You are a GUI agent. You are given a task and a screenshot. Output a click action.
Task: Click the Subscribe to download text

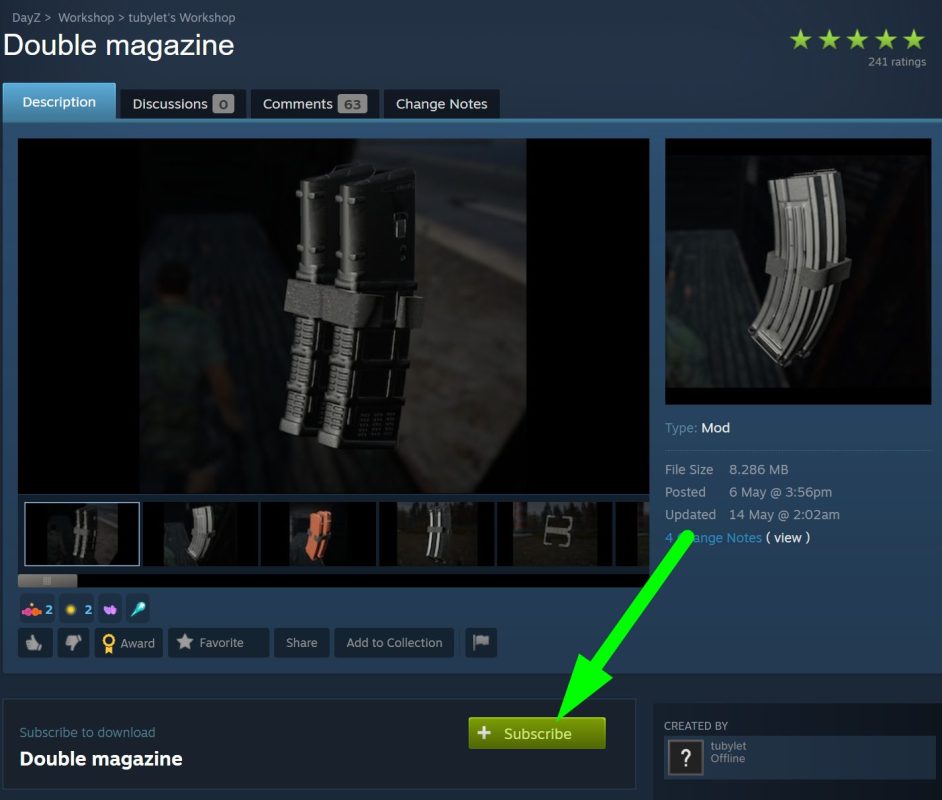pyautogui.click(x=87, y=732)
